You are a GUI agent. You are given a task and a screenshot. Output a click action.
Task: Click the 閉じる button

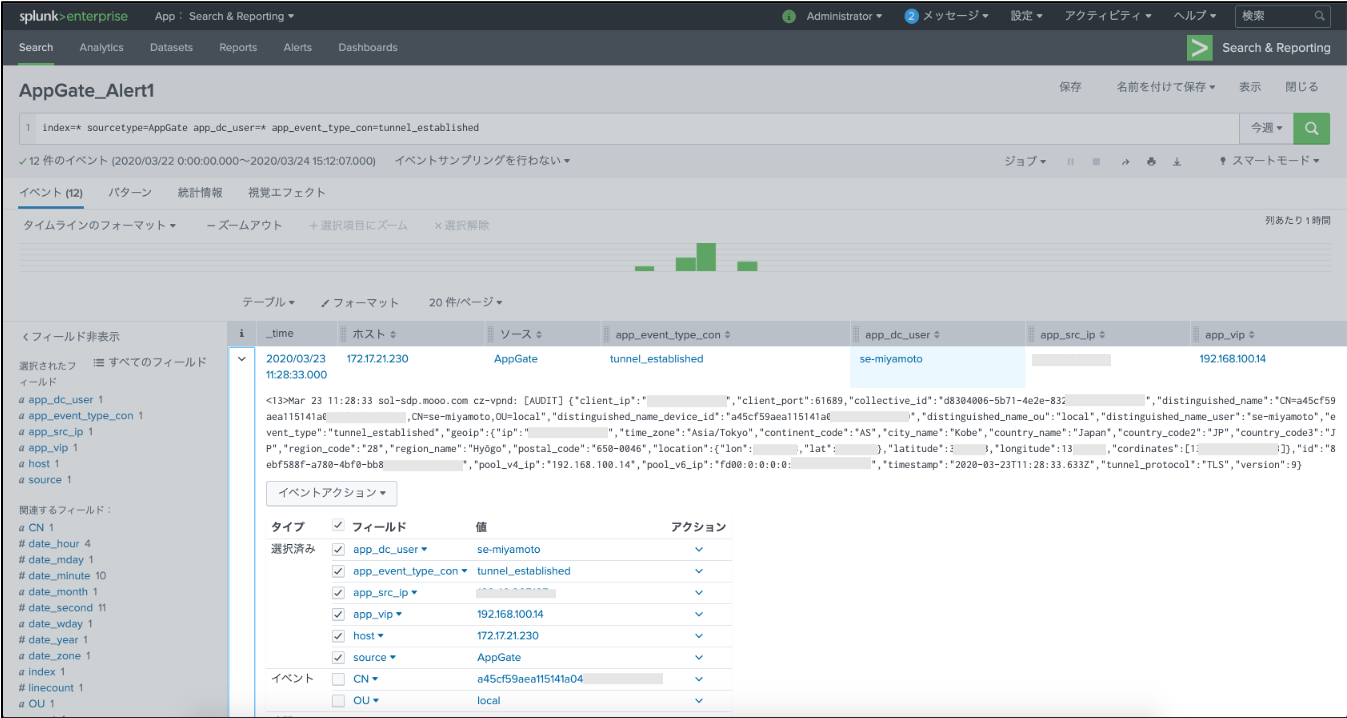pos(1302,87)
